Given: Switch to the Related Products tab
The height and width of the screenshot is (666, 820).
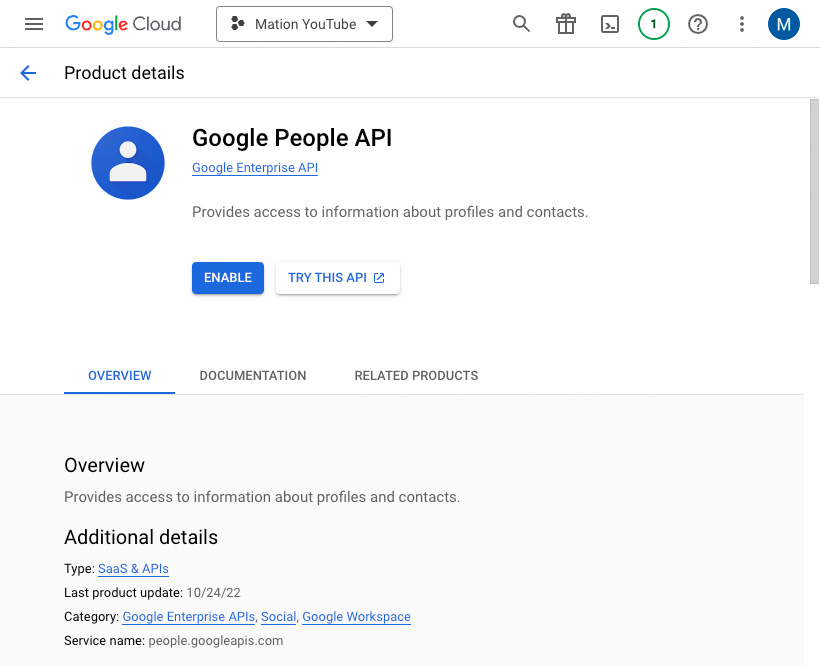Looking at the screenshot, I should (x=416, y=376).
